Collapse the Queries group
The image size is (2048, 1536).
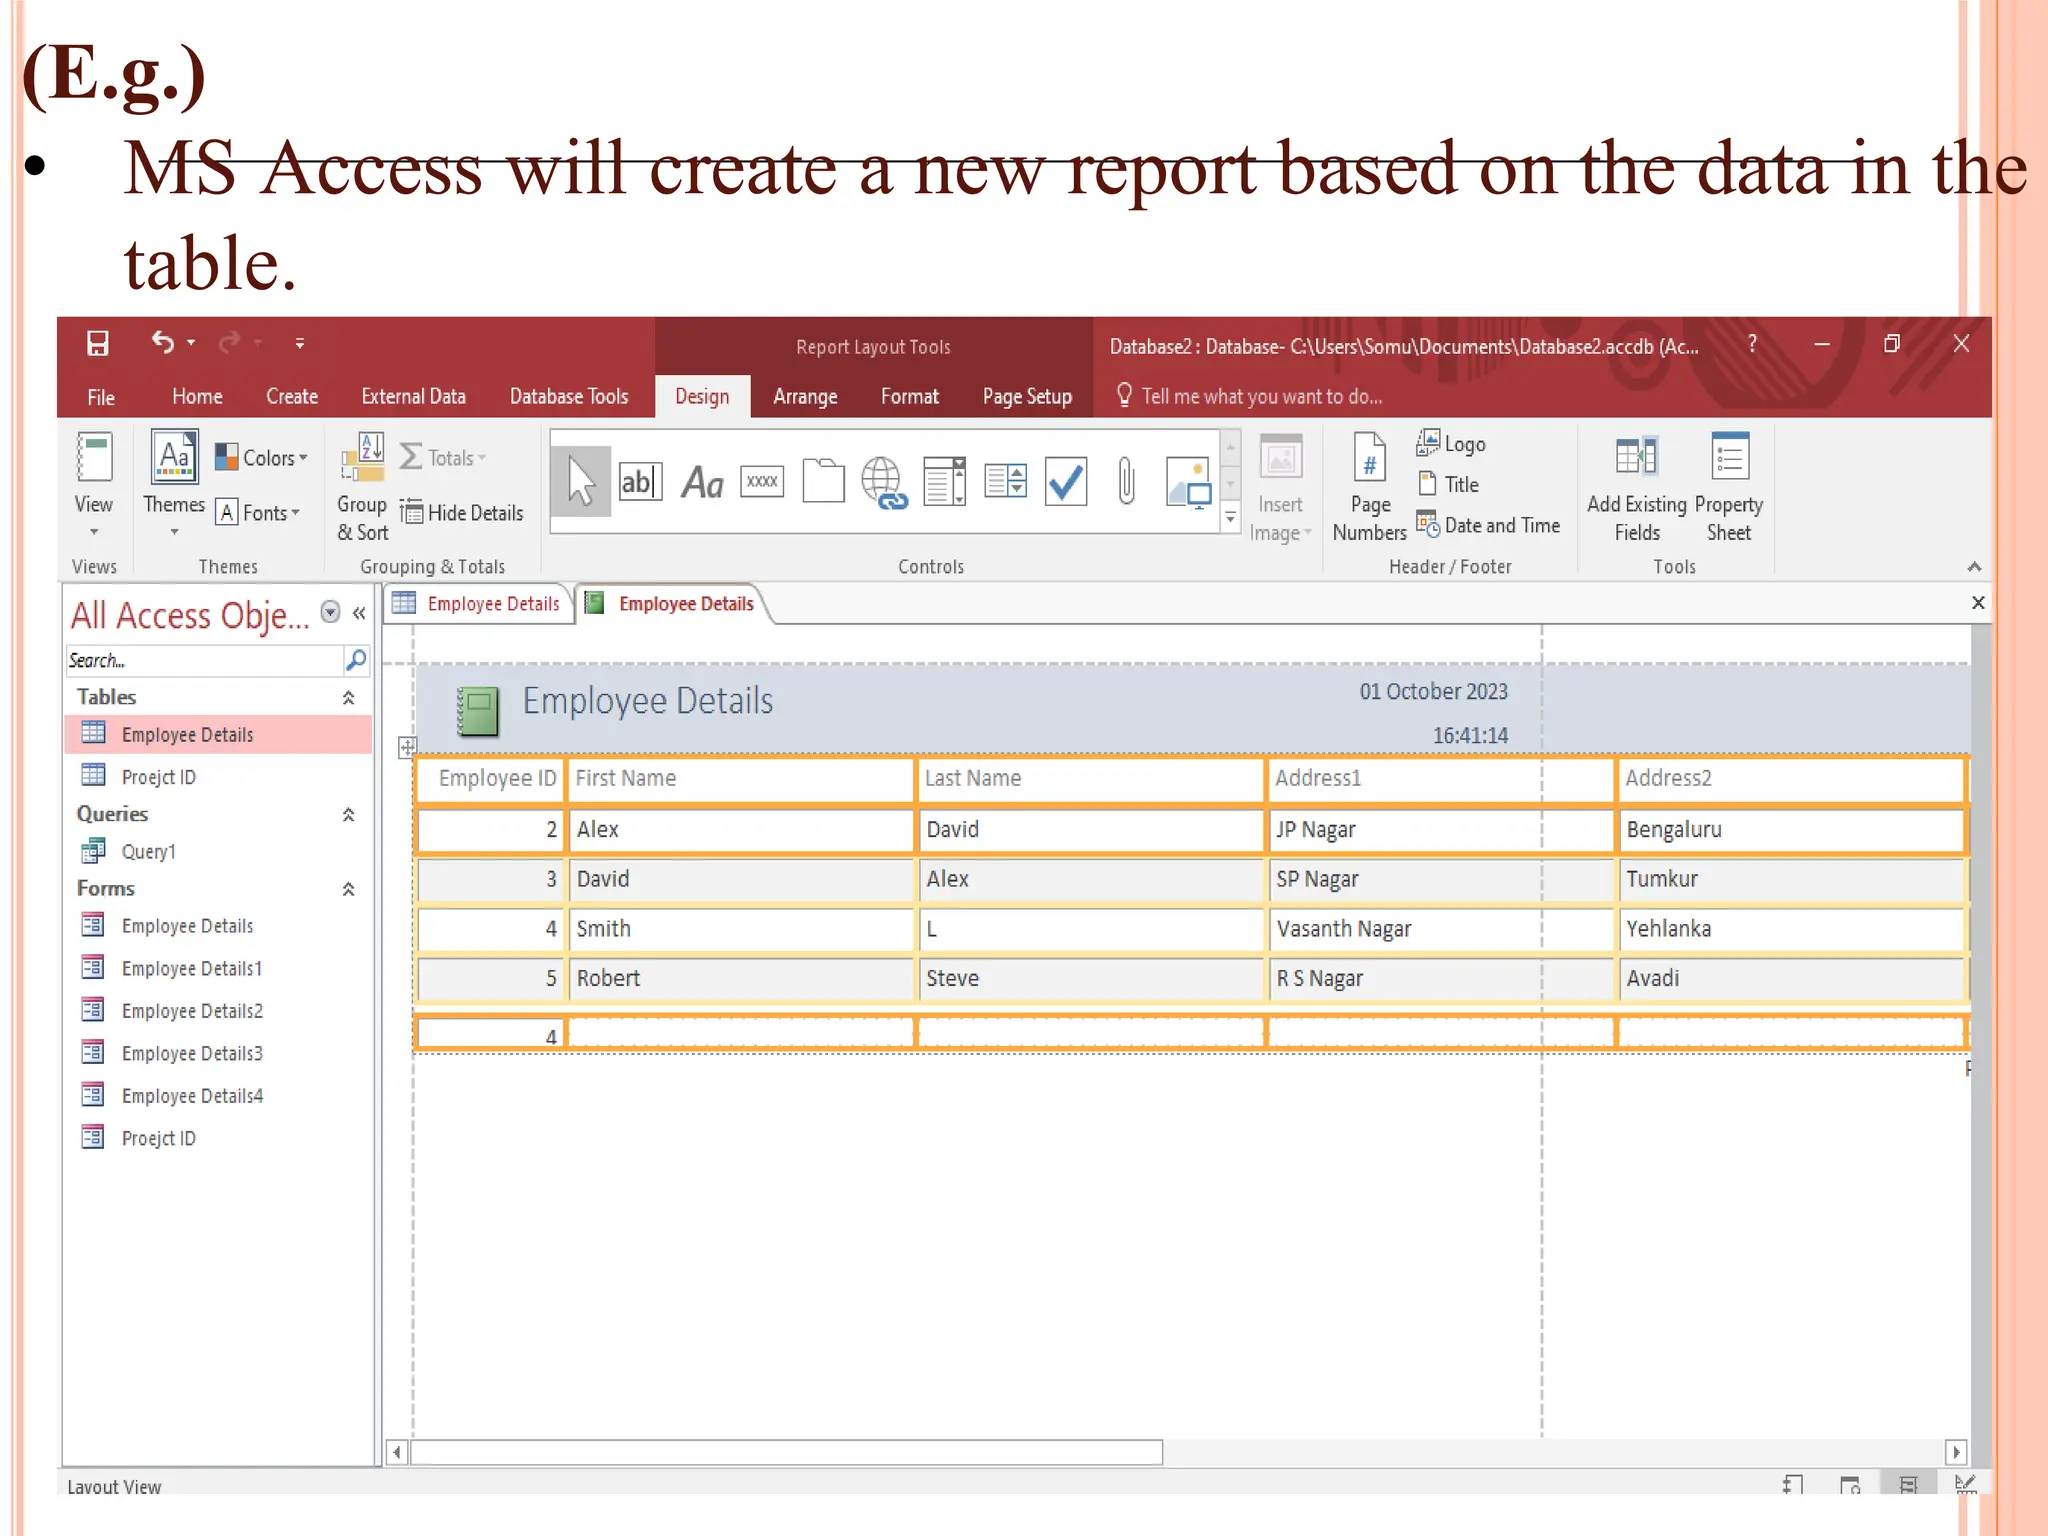coord(348,815)
